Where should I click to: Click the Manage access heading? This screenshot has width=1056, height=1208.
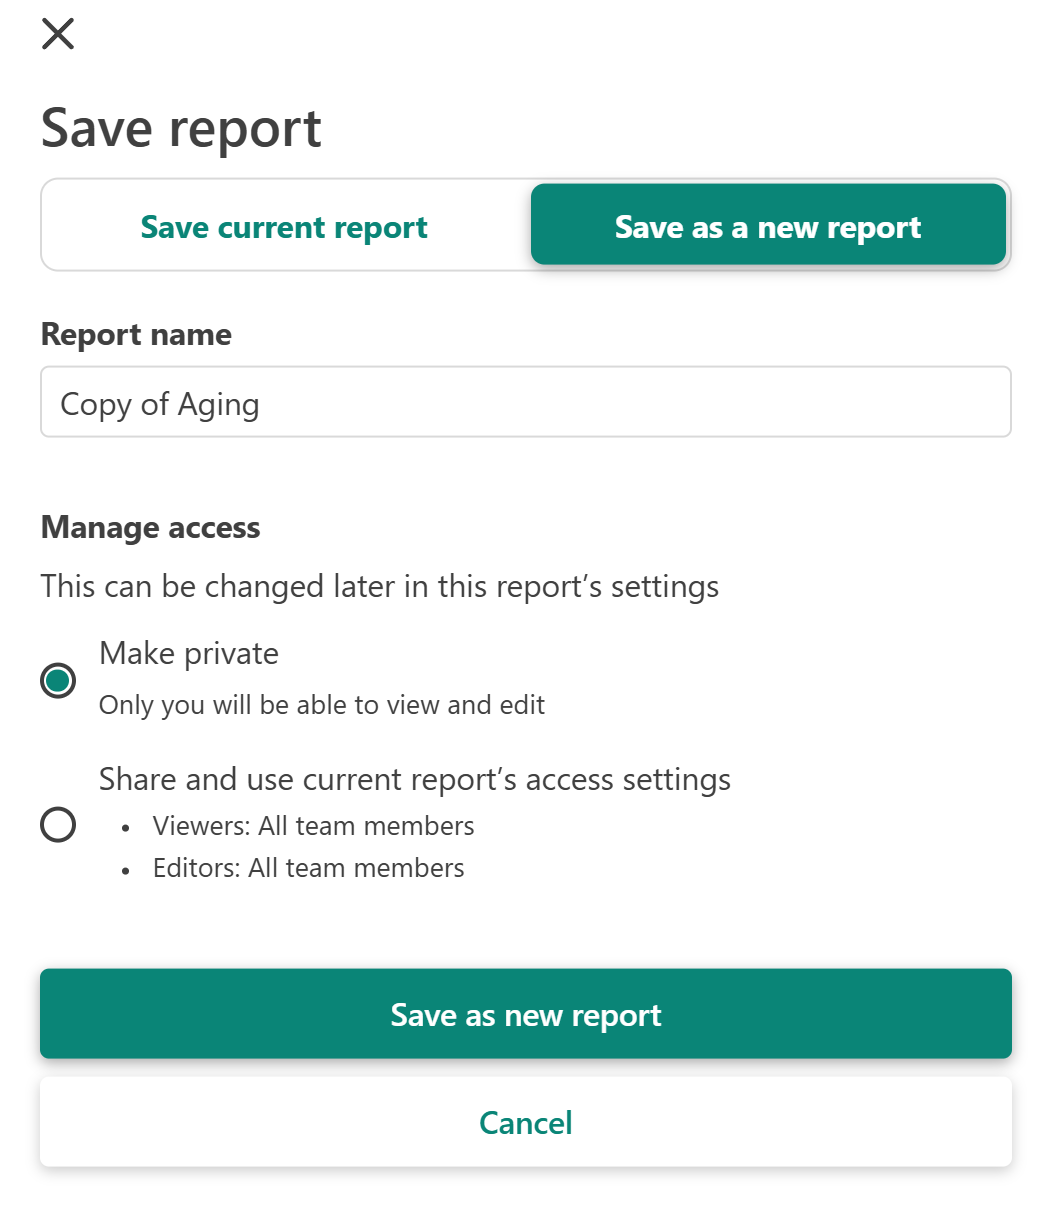150,527
